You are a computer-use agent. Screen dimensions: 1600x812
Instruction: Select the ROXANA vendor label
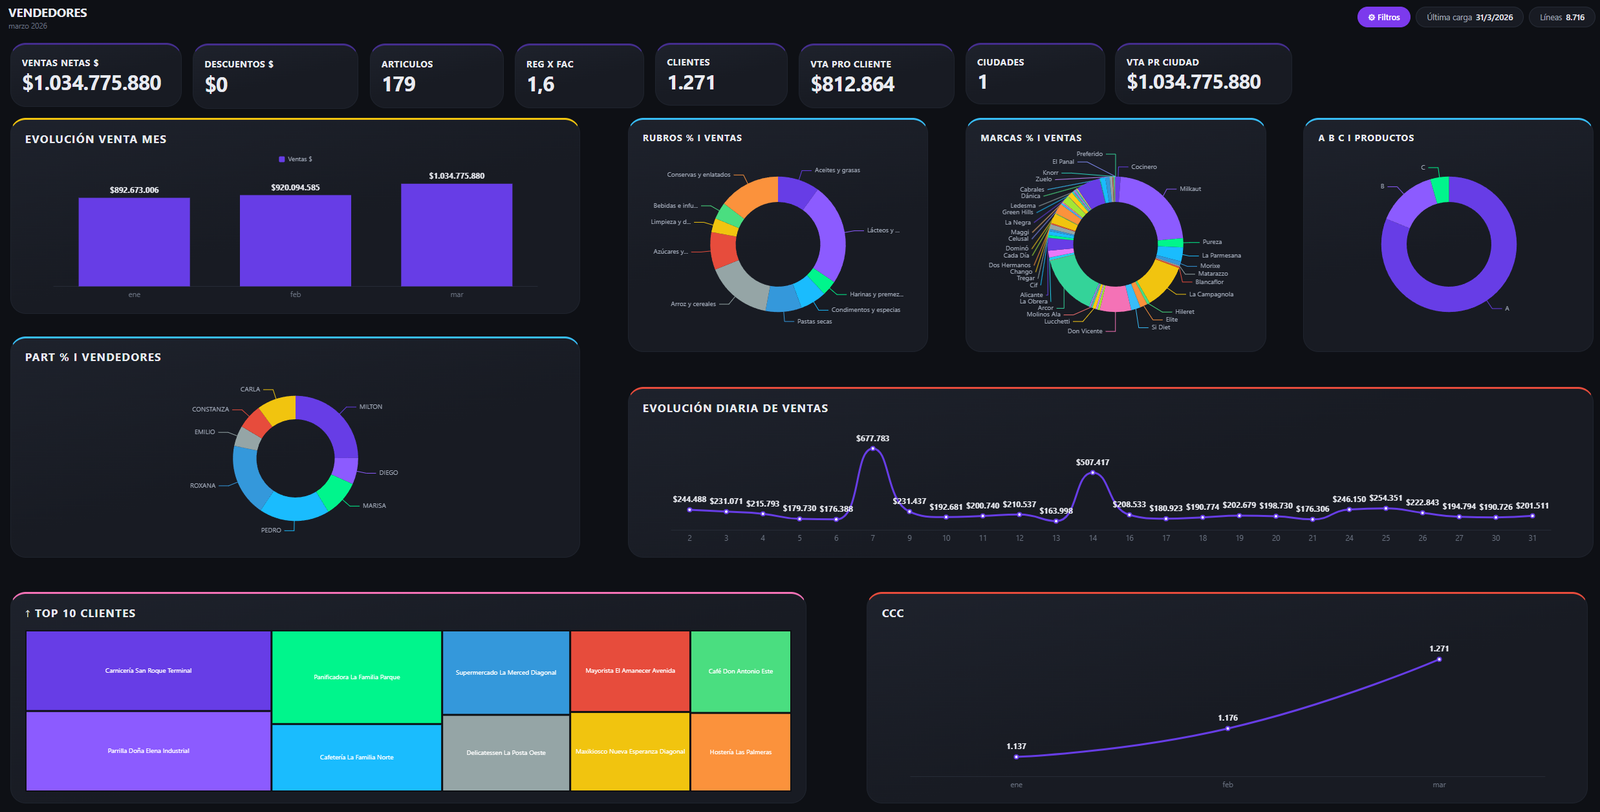203,486
